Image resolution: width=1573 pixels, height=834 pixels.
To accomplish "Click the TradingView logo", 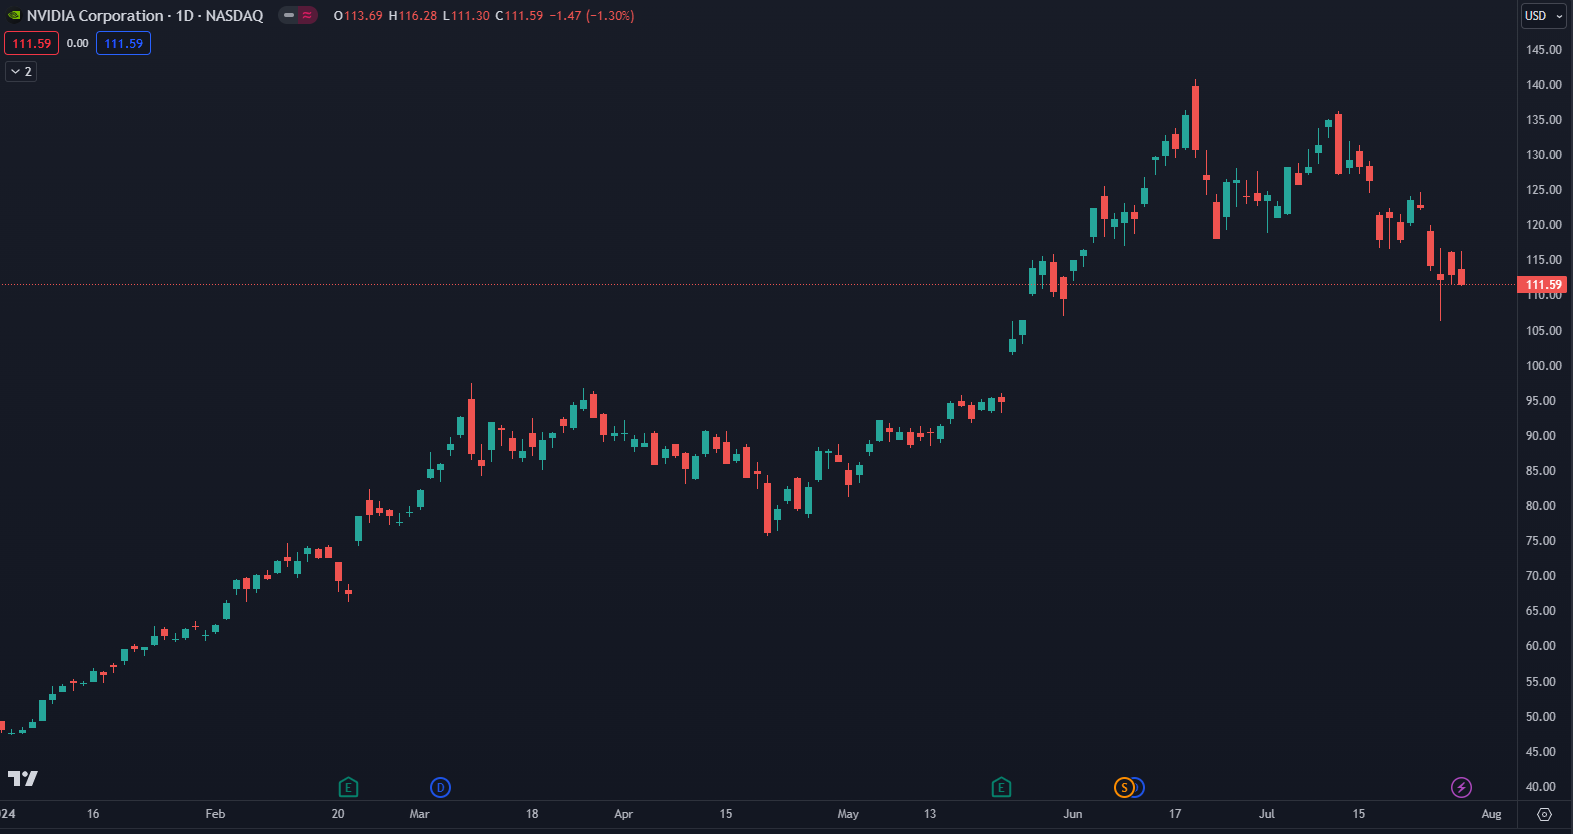I will 23,778.
